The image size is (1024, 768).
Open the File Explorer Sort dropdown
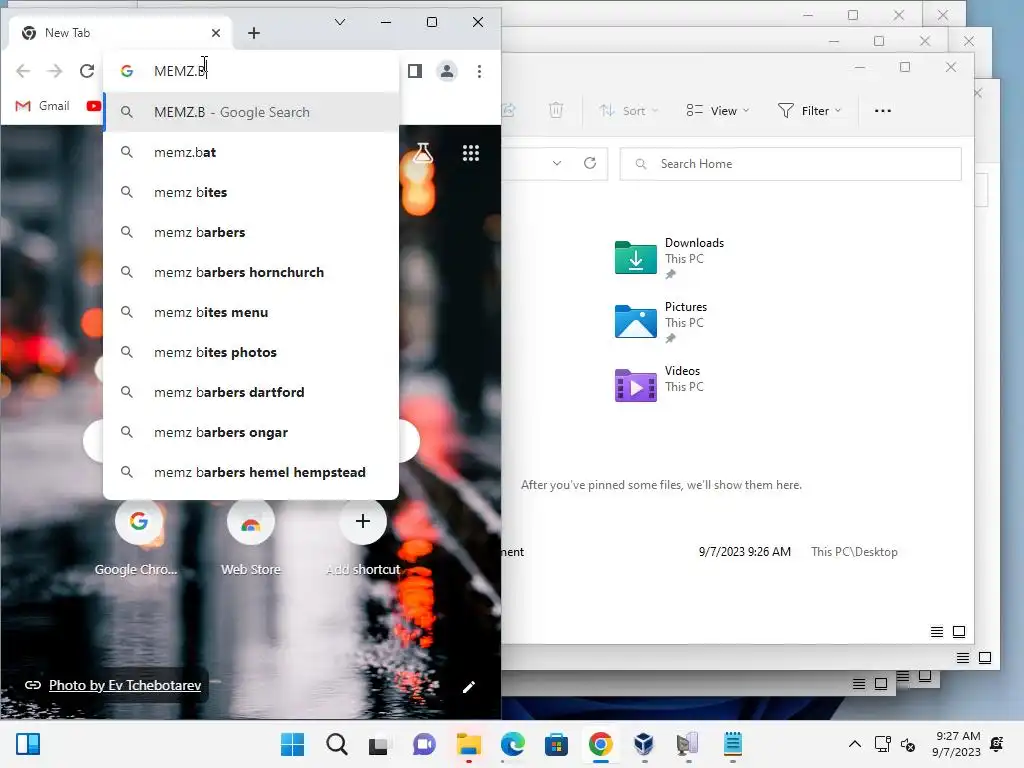point(628,111)
